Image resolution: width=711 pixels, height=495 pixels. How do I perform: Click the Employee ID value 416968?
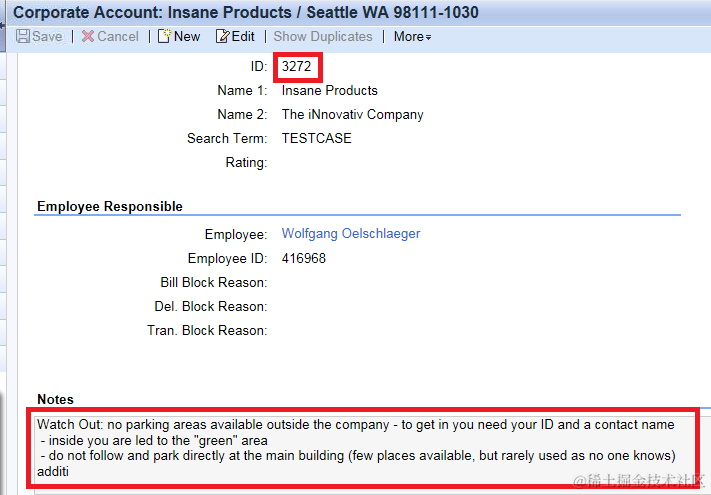[303, 258]
